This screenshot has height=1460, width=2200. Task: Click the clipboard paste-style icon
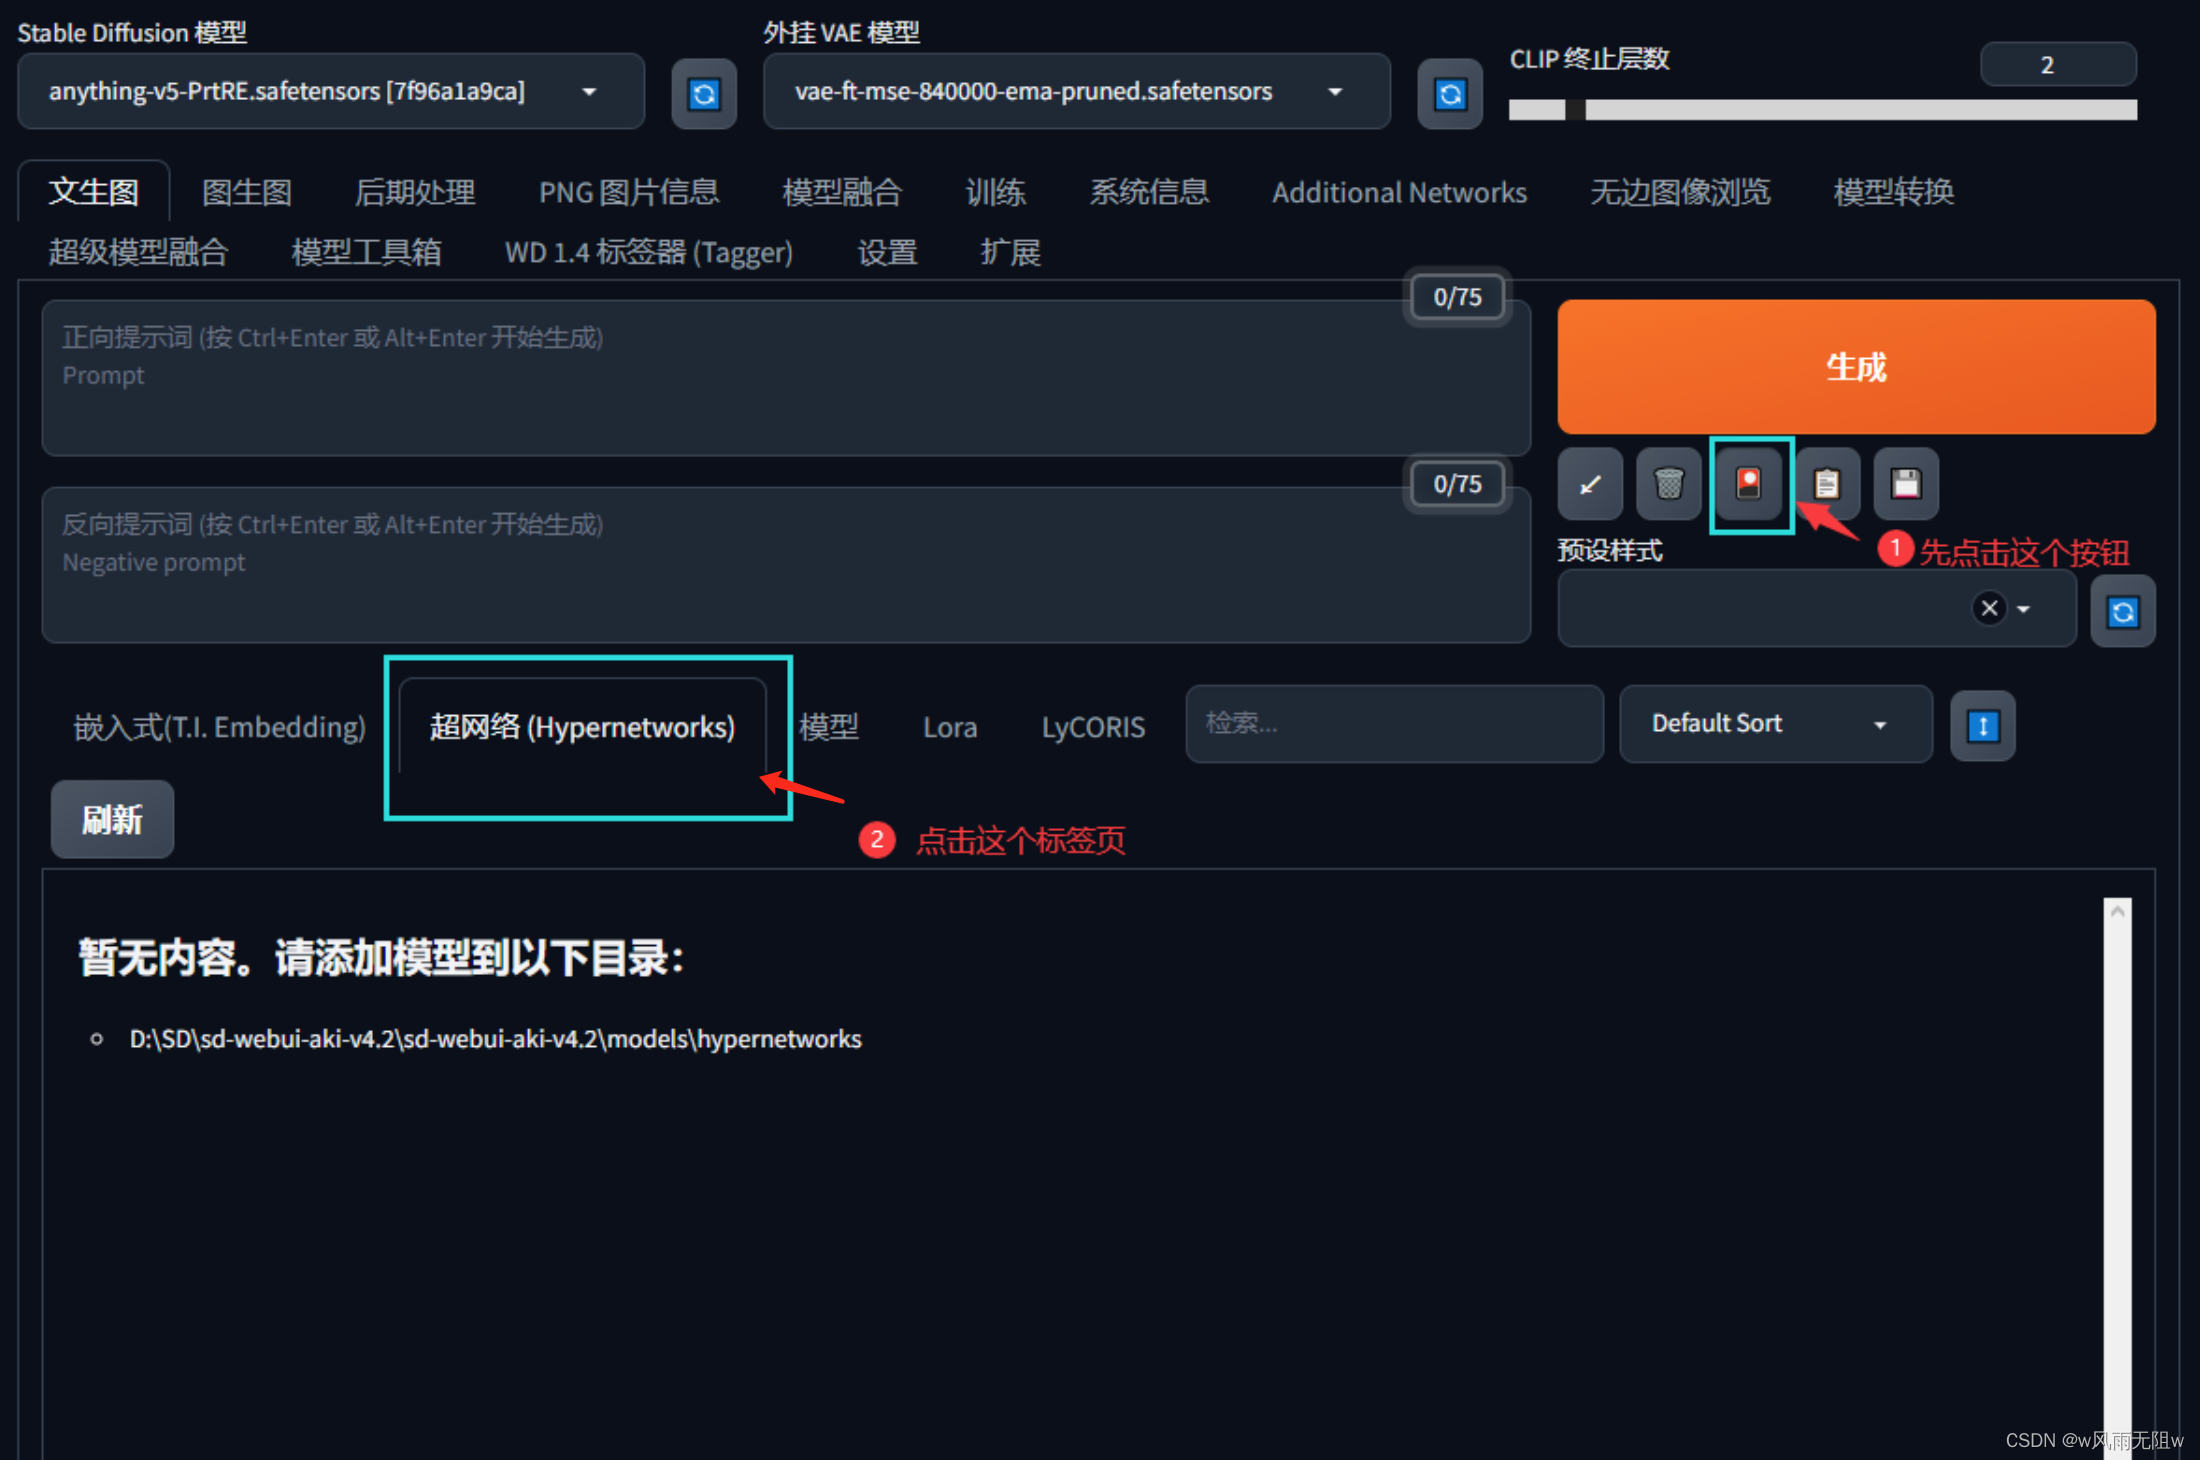click(x=1827, y=484)
